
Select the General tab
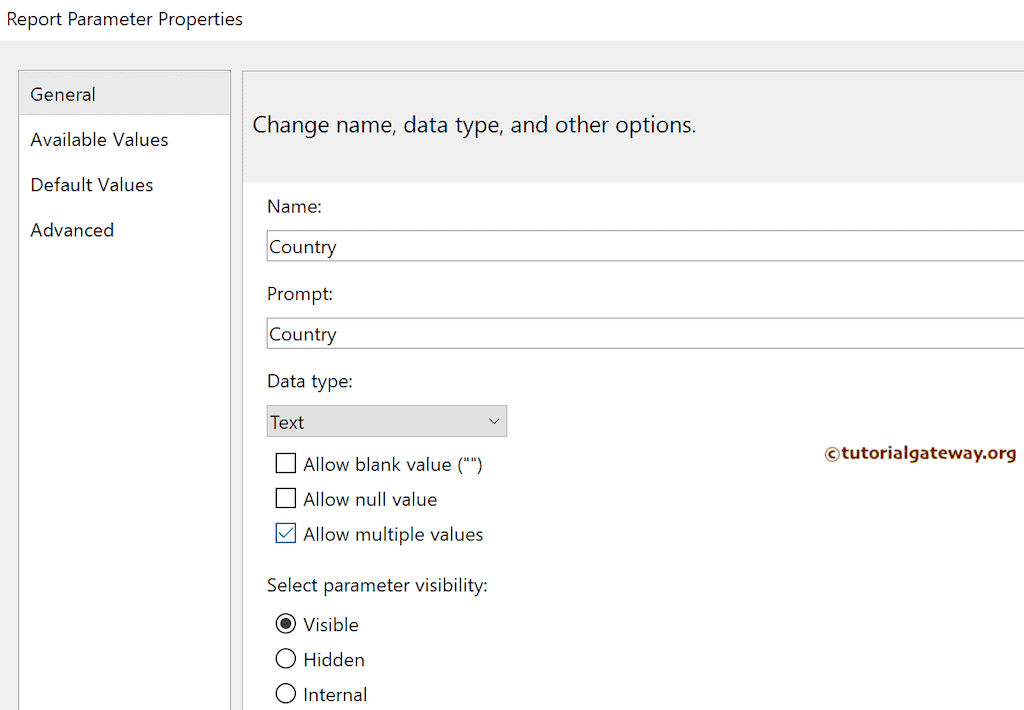coord(62,93)
